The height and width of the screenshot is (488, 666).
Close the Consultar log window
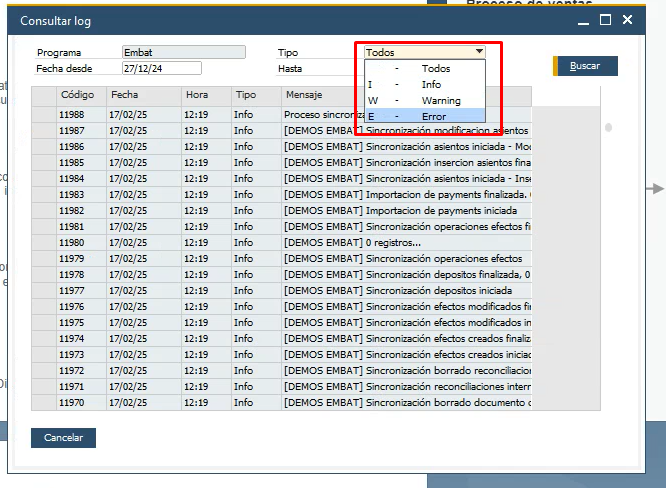tap(627, 20)
